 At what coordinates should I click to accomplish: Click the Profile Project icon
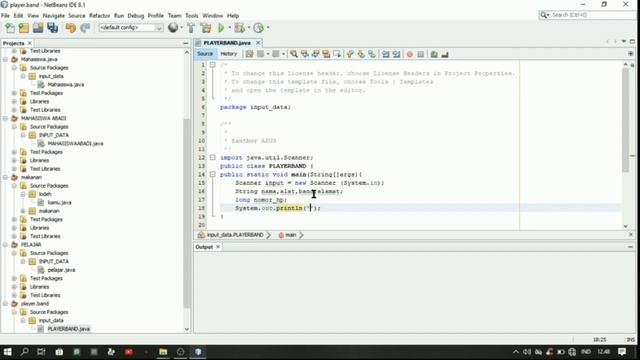tap(258, 28)
